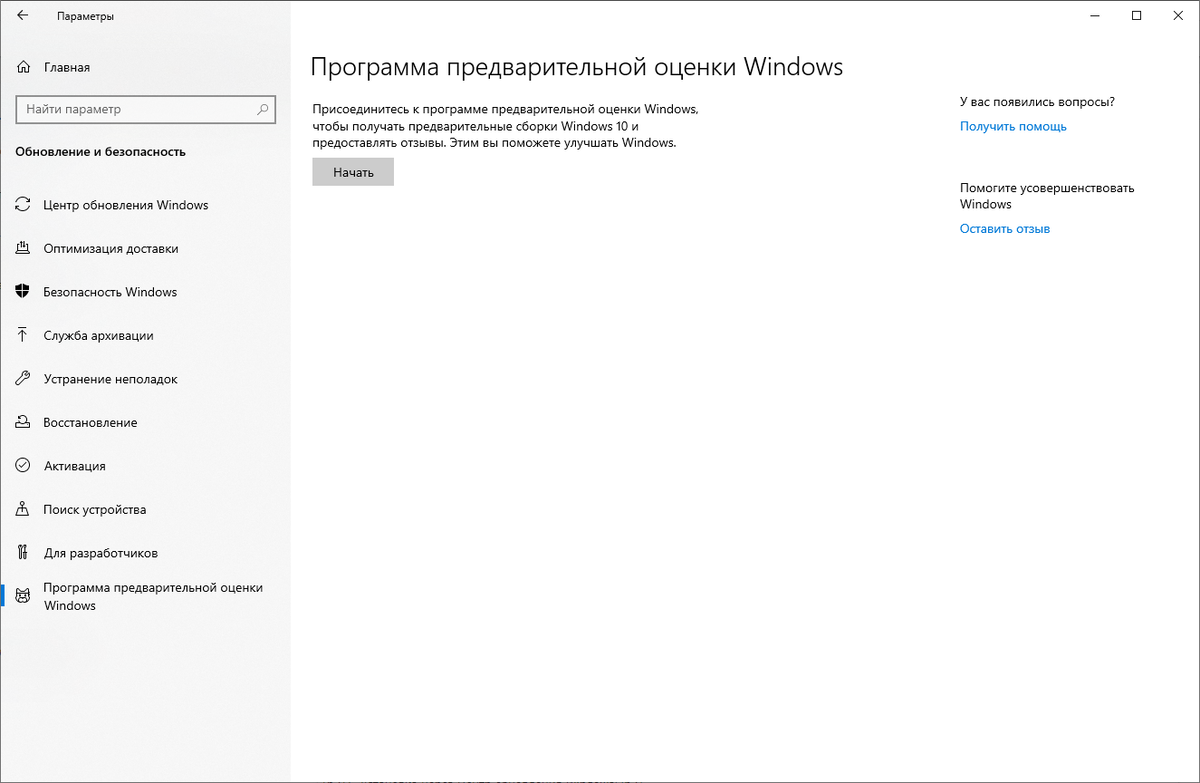Click the Оптимизация доставки icon
The image size is (1200, 783).
23,248
